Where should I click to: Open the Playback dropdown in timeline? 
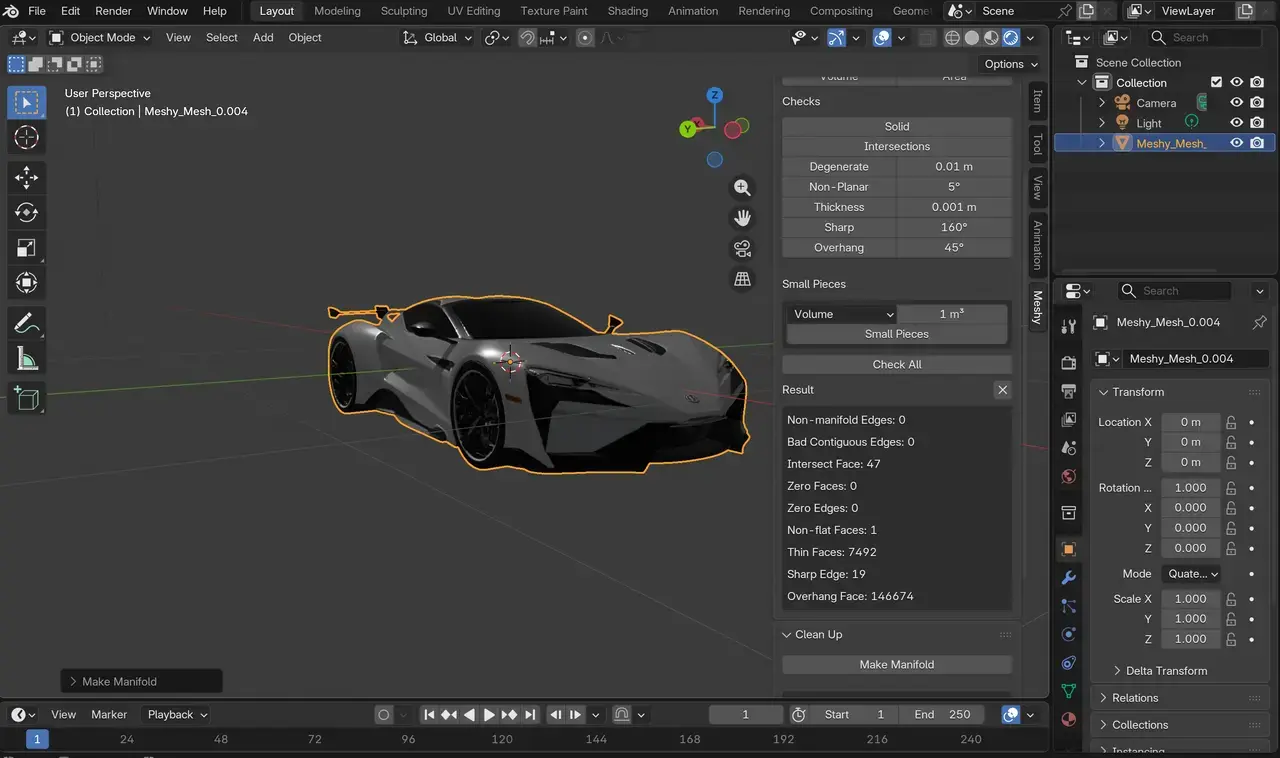[x=177, y=715]
